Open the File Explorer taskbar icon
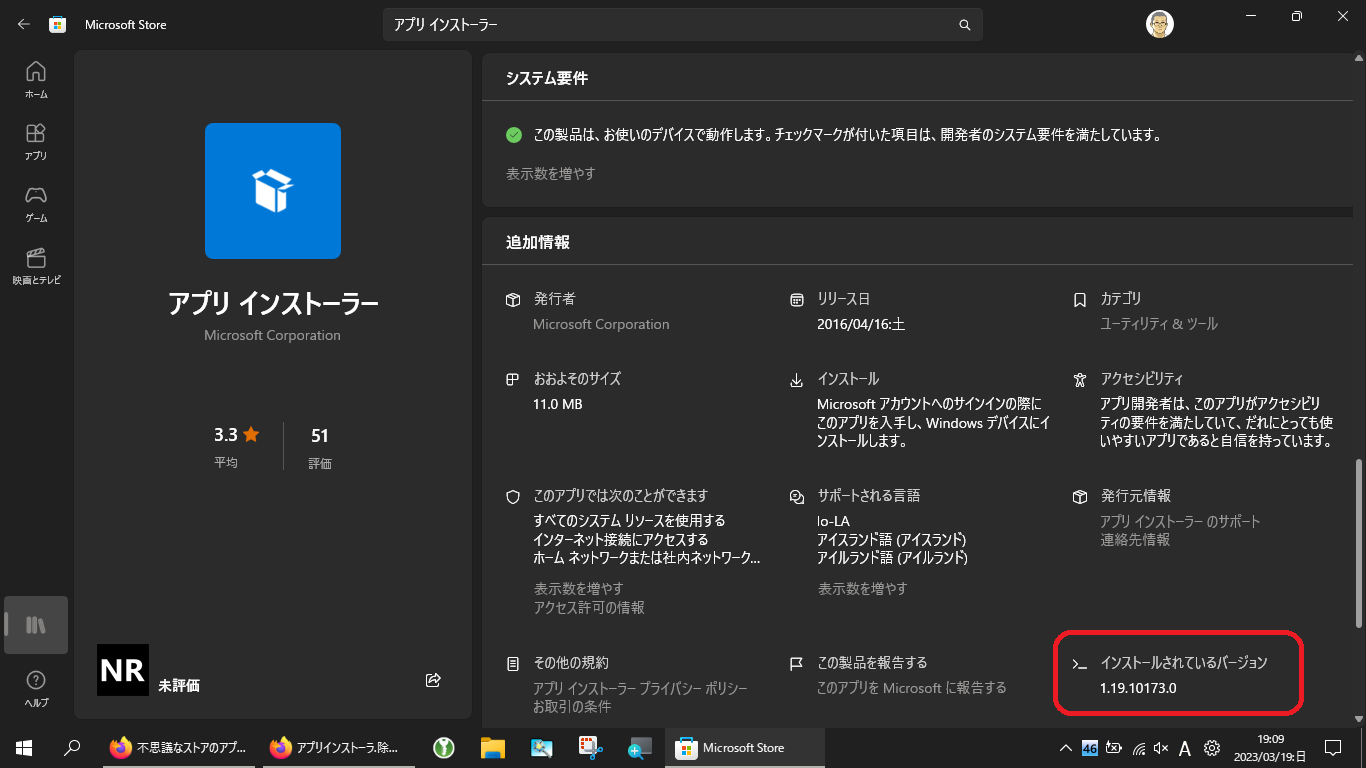This screenshot has width=1366, height=768. click(x=492, y=747)
